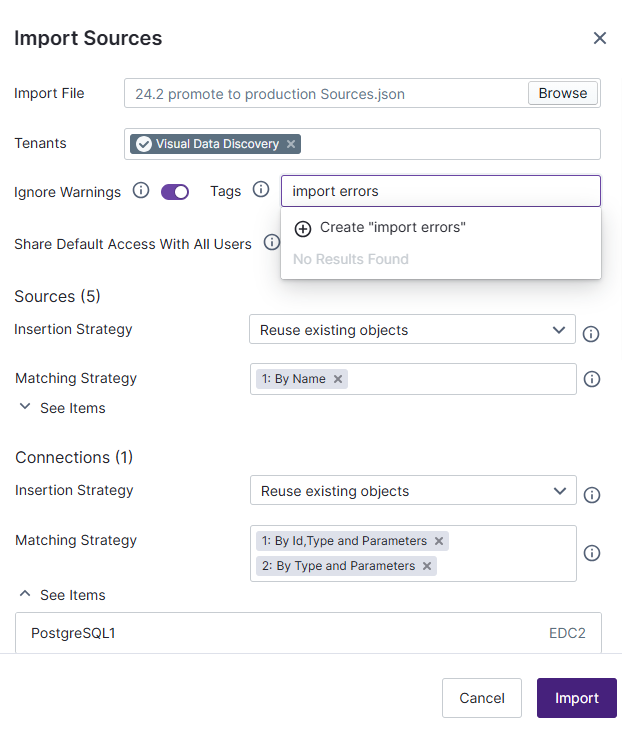Click the Browse button for import file
Screen dimensions: 626x740
(x=563, y=93)
